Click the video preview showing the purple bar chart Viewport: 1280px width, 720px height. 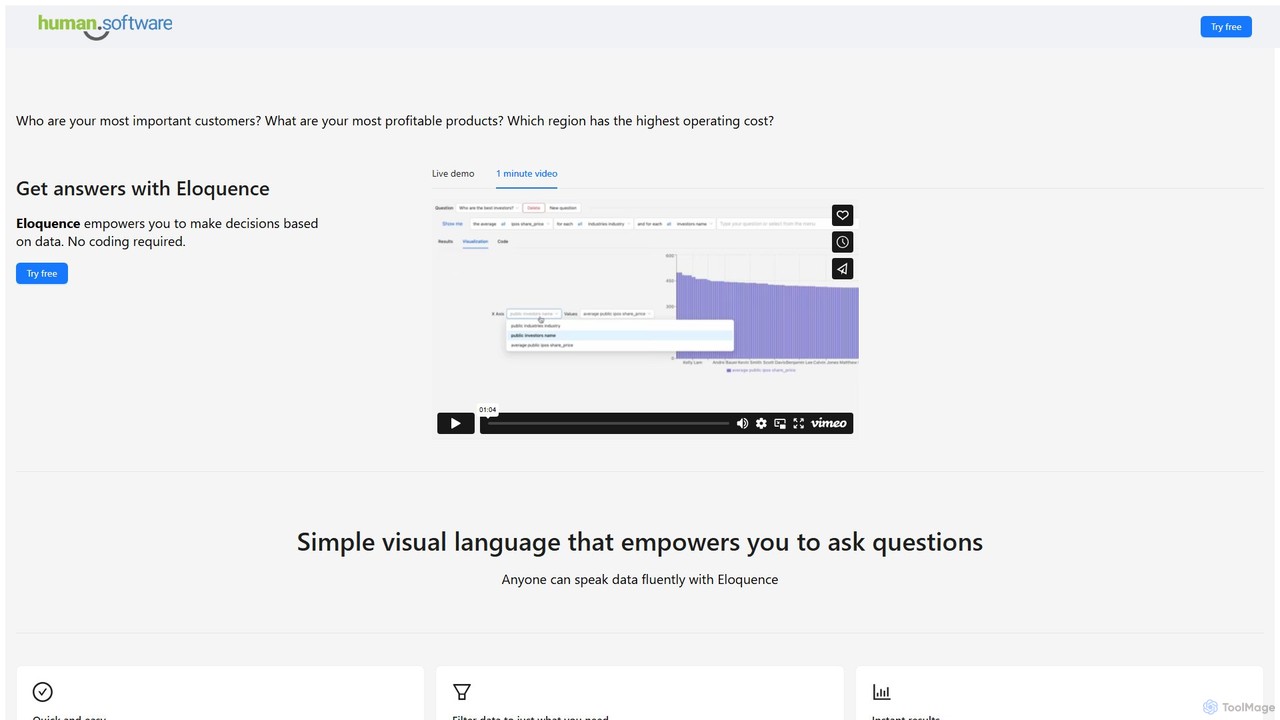645,319
